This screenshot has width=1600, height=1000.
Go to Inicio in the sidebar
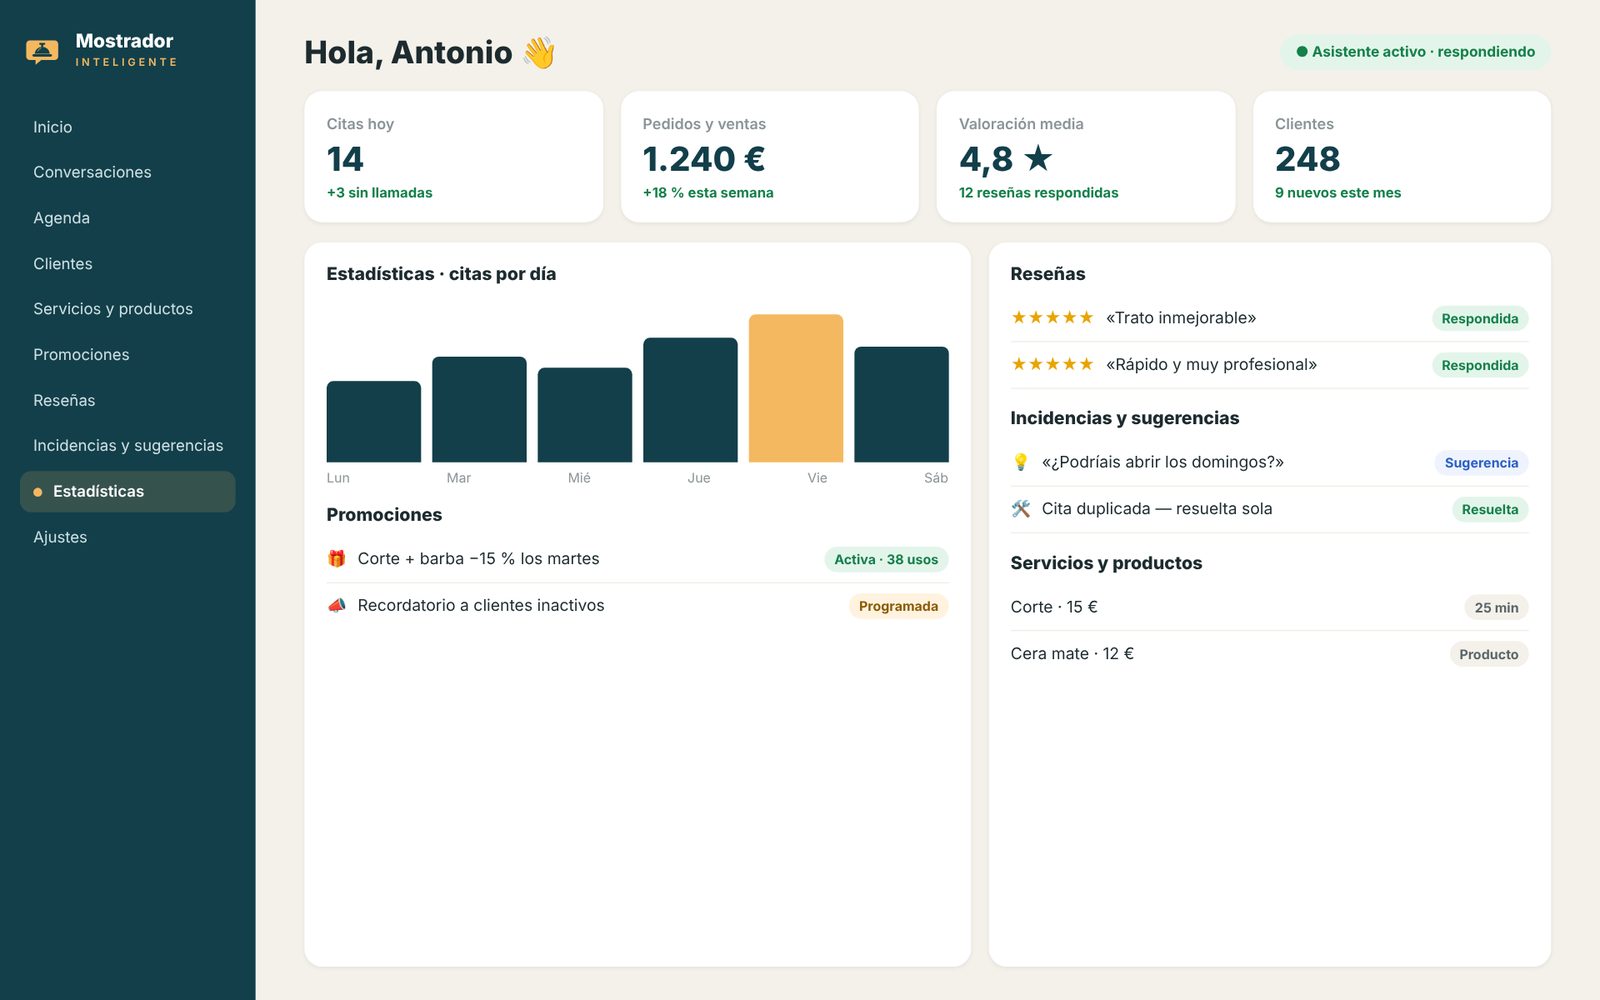tap(128, 127)
